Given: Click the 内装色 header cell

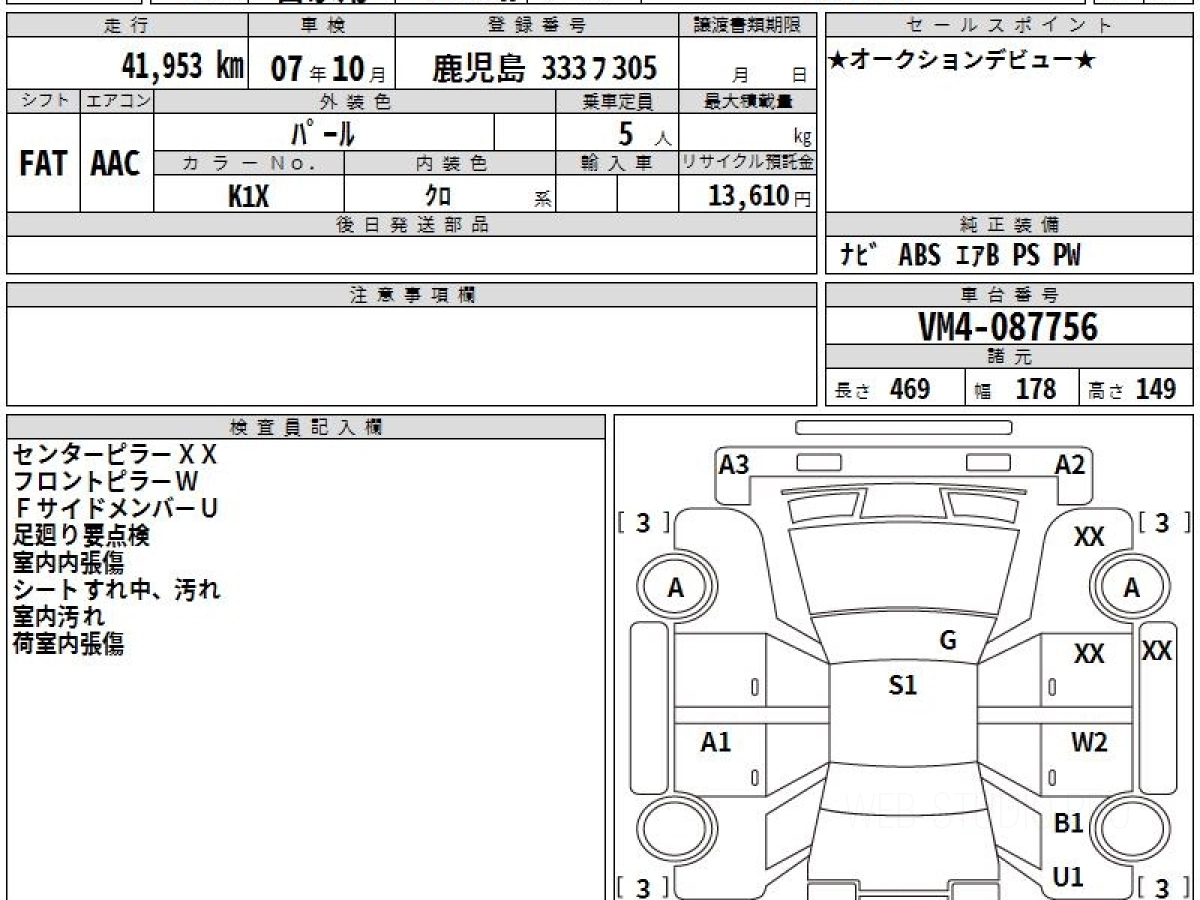Looking at the screenshot, I should (450, 163).
